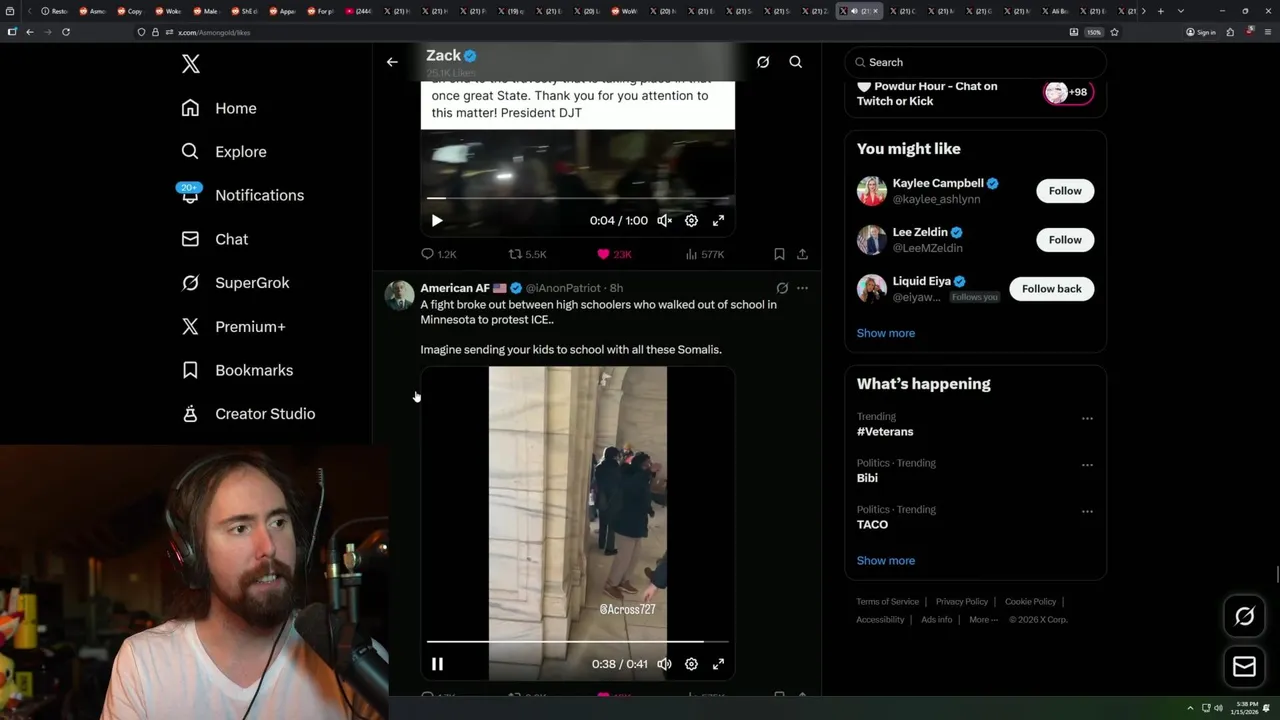Unlike the post with 23K likes
The height and width of the screenshot is (720, 1280).
(x=614, y=254)
